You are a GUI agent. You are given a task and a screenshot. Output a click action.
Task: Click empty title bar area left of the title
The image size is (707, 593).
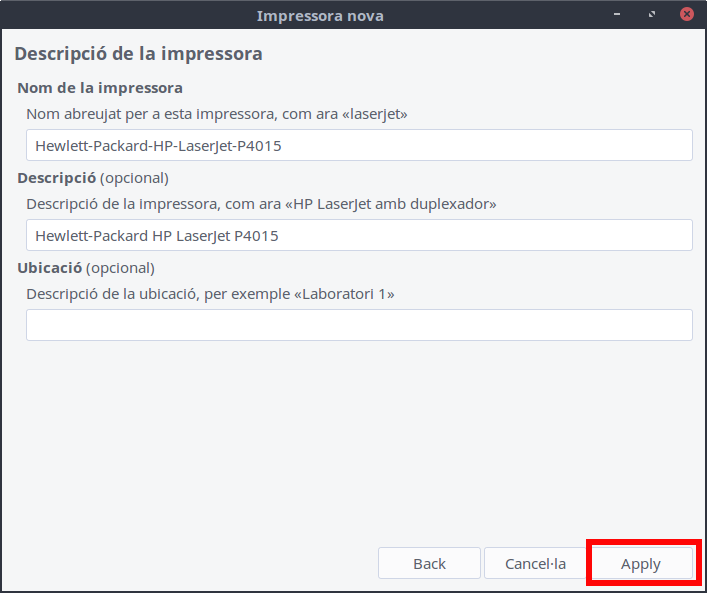pos(120,15)
